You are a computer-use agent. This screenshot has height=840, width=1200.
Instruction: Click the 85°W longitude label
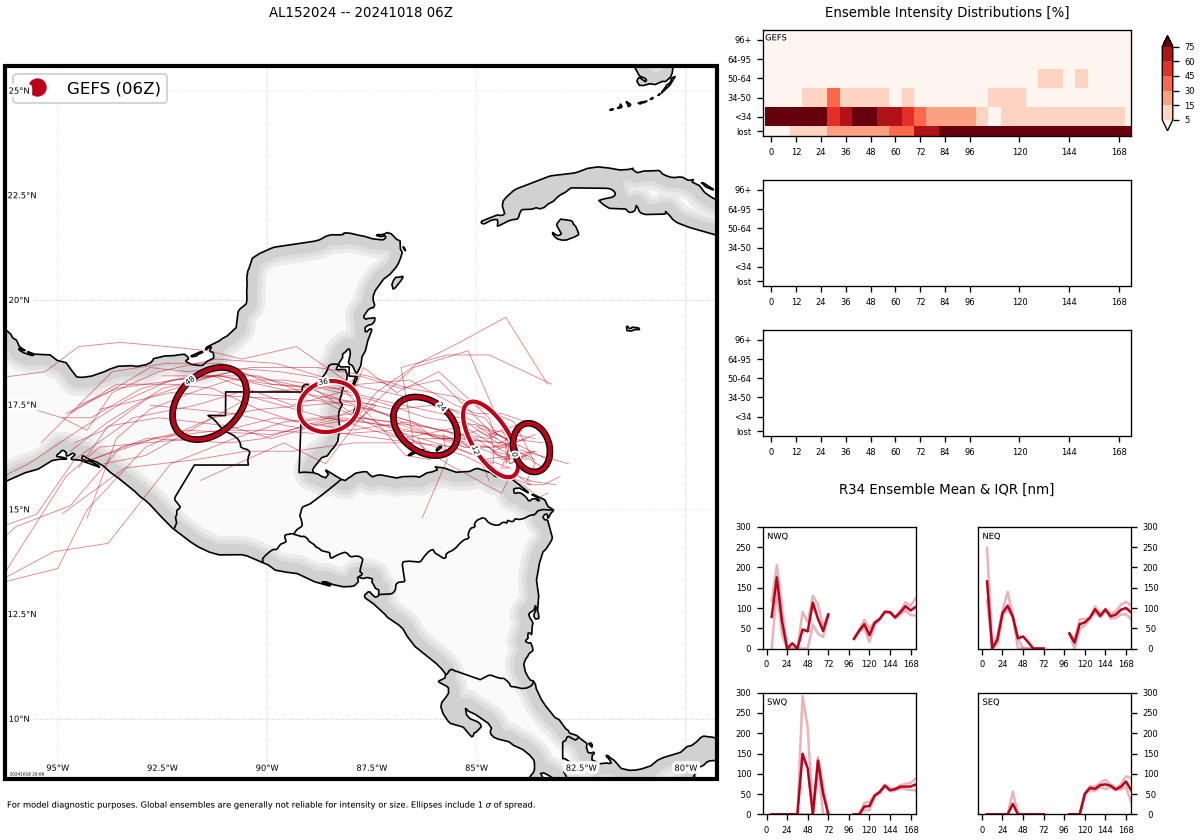476,768
